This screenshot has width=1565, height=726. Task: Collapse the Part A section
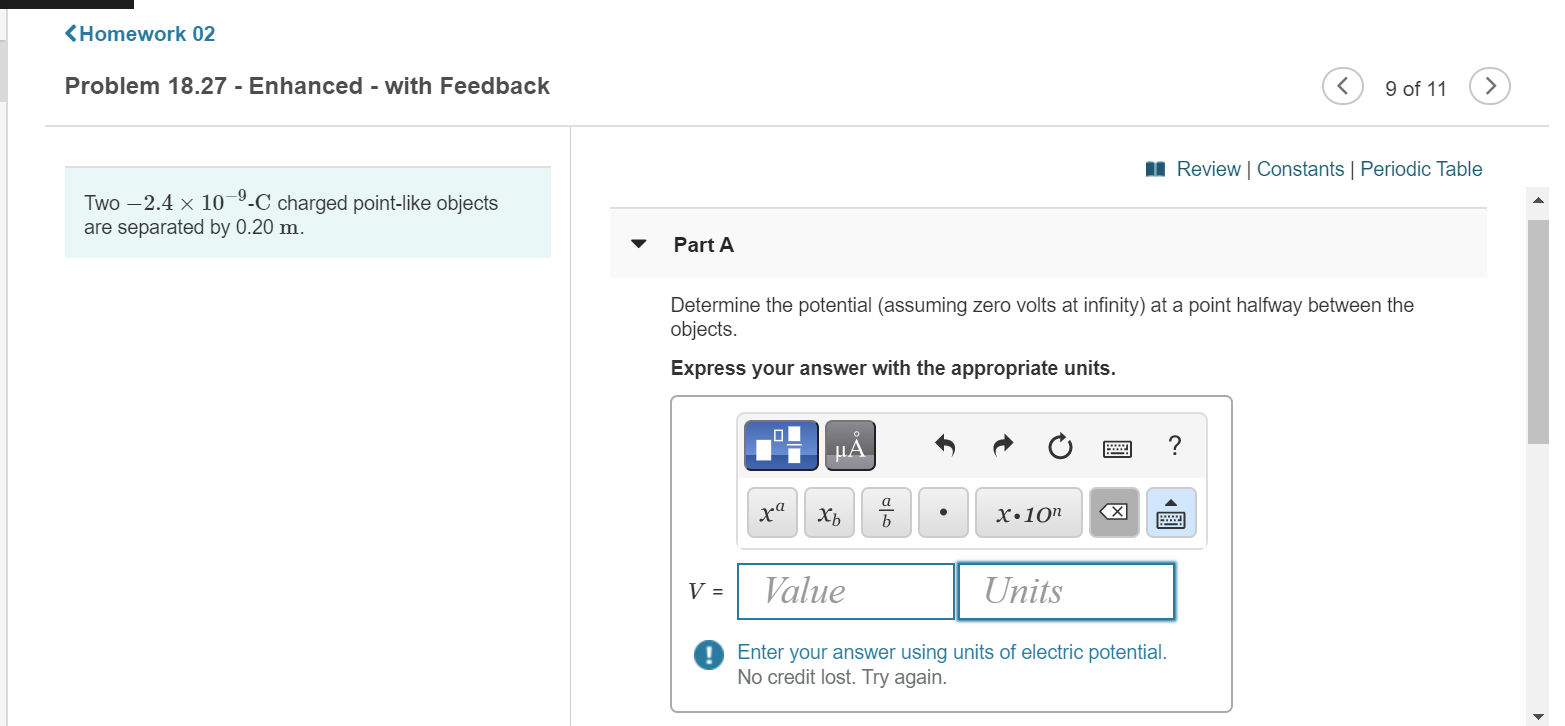(x=639, y=244)
